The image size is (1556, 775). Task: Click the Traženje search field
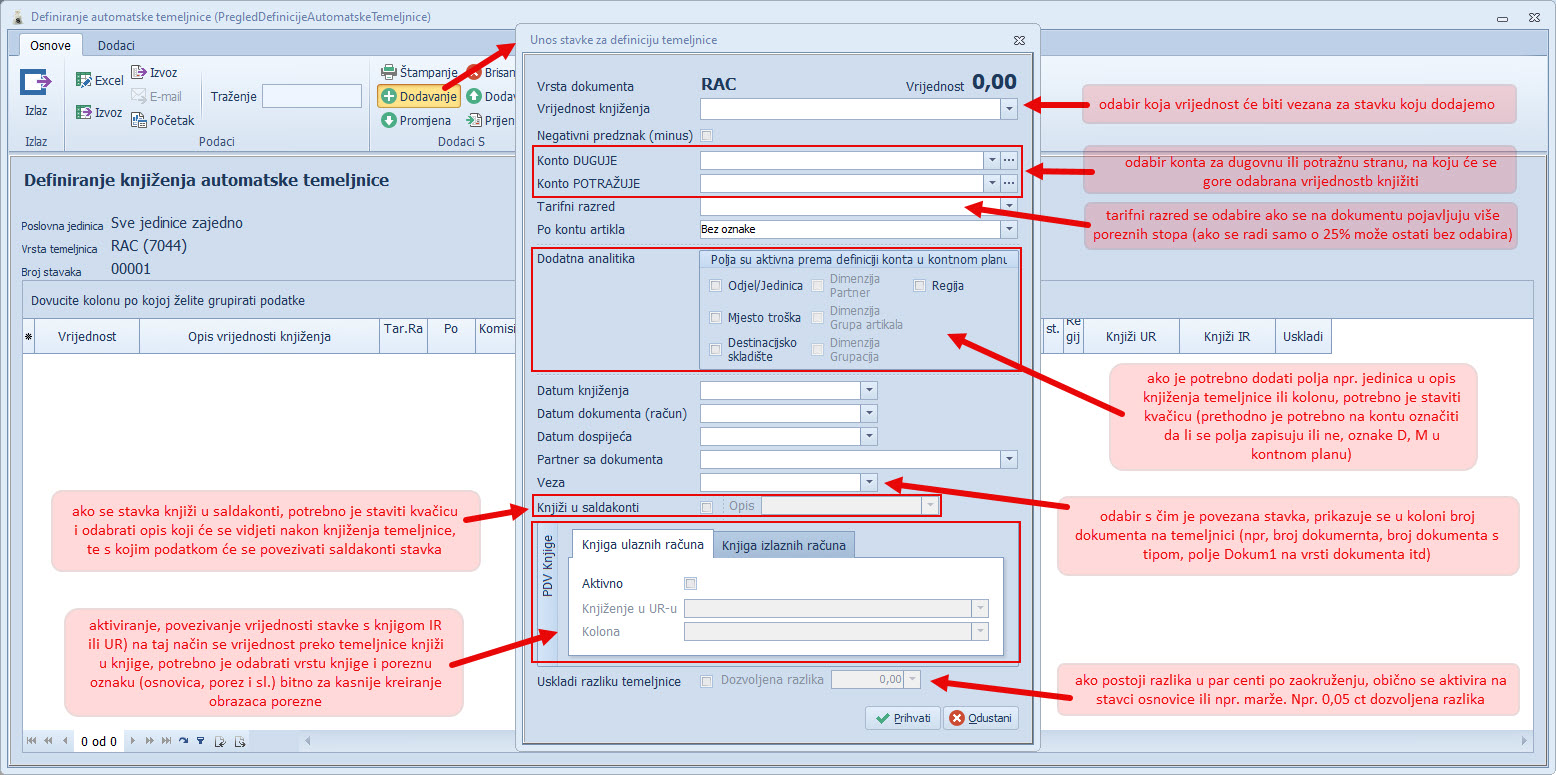tap(311, 96)
